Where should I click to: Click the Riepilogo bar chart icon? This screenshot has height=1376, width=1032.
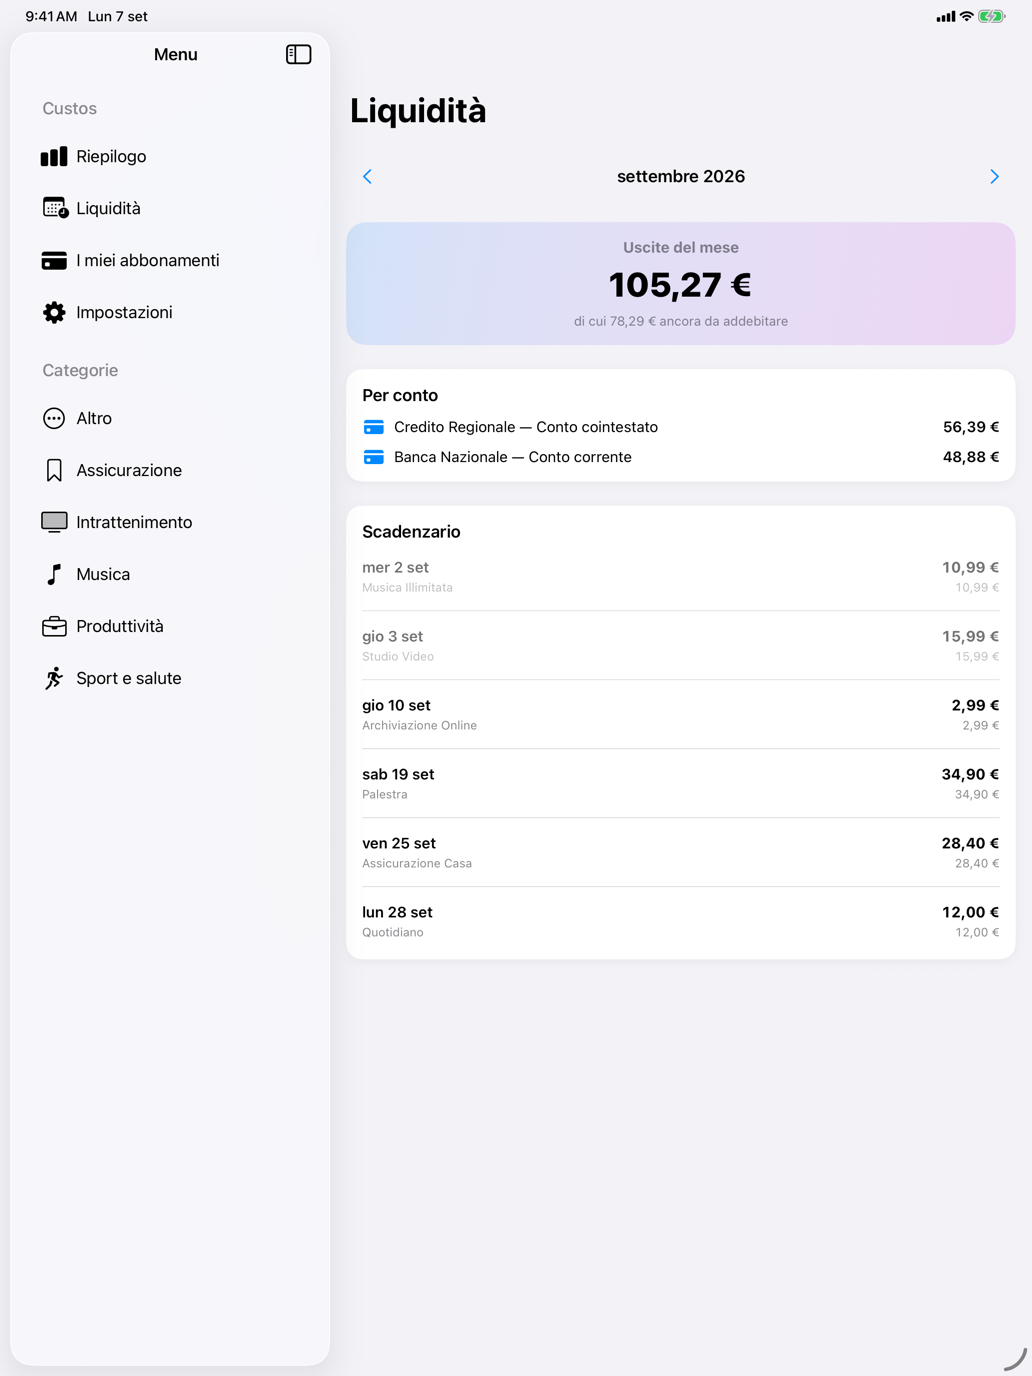click(x=54, y=156)
